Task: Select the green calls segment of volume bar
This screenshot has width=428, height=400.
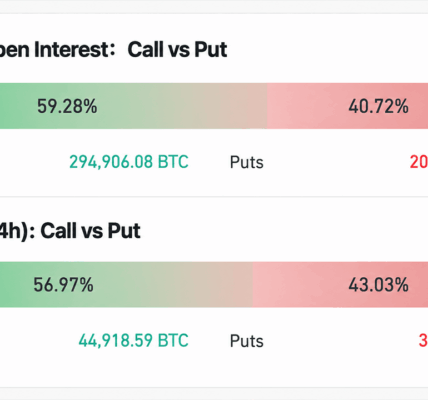Action: (126, 285)
